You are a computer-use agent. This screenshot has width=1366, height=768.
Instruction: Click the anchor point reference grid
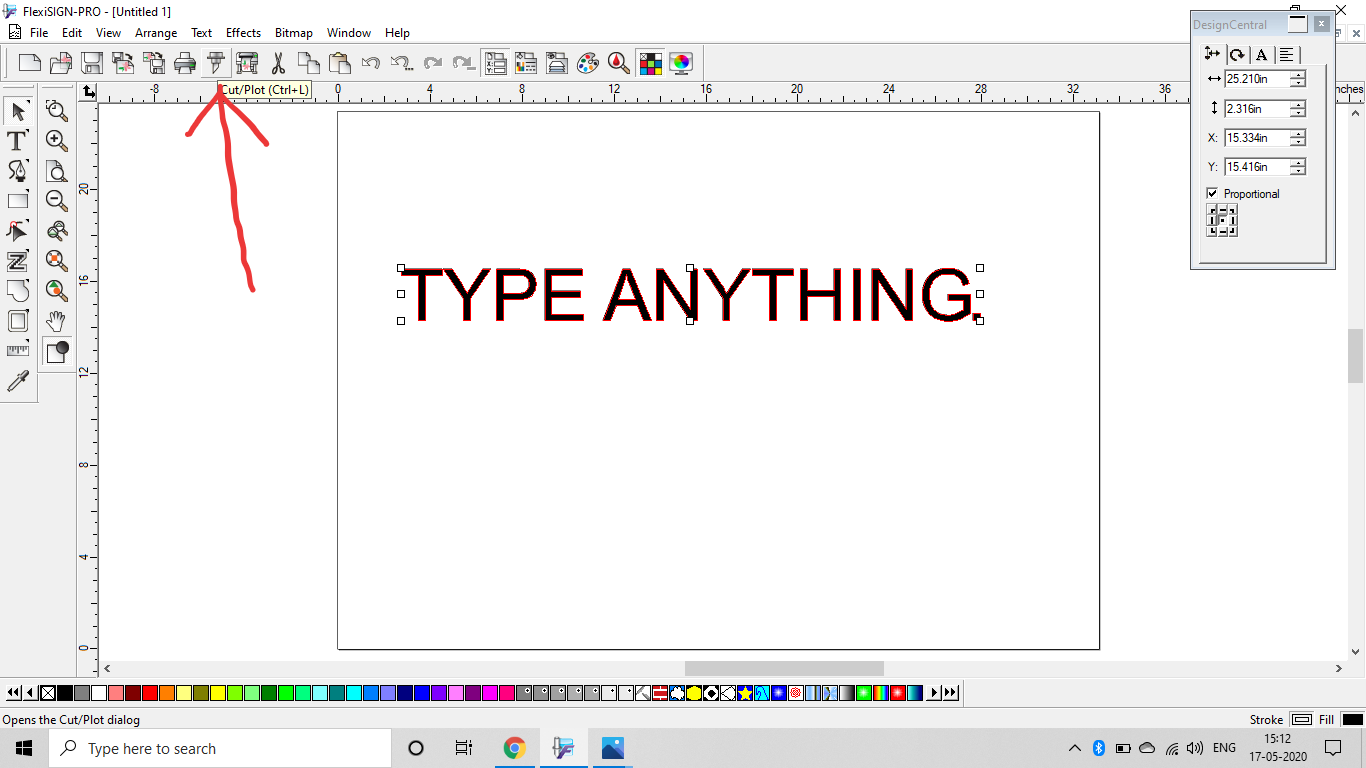pos(1222,220)
